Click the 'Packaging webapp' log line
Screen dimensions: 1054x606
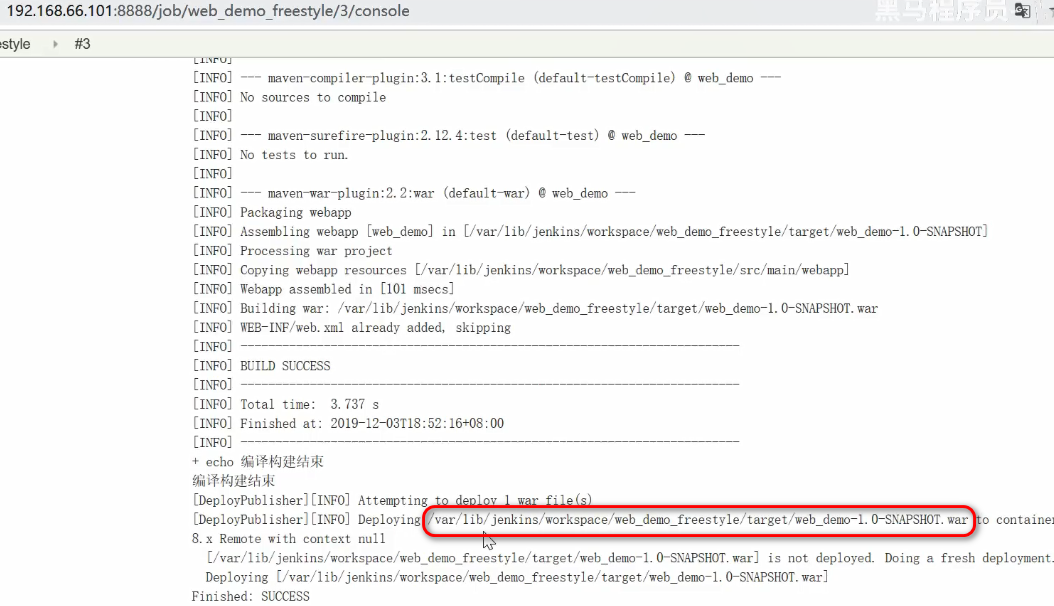coord(272,213)
